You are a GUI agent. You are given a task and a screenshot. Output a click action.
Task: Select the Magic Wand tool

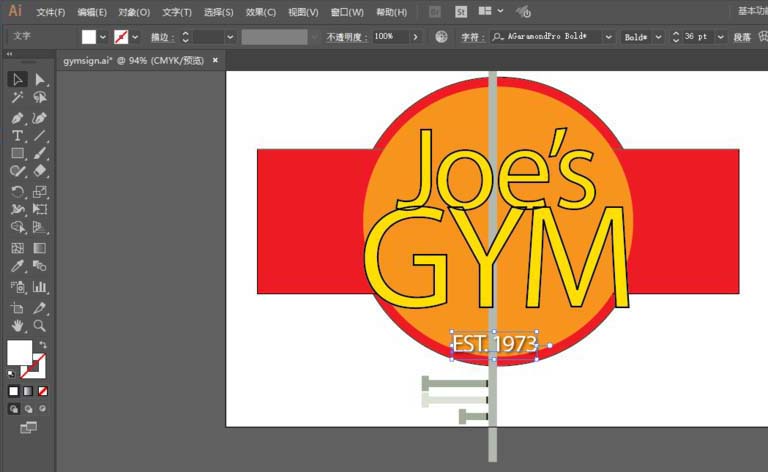[x=17, y=98]
